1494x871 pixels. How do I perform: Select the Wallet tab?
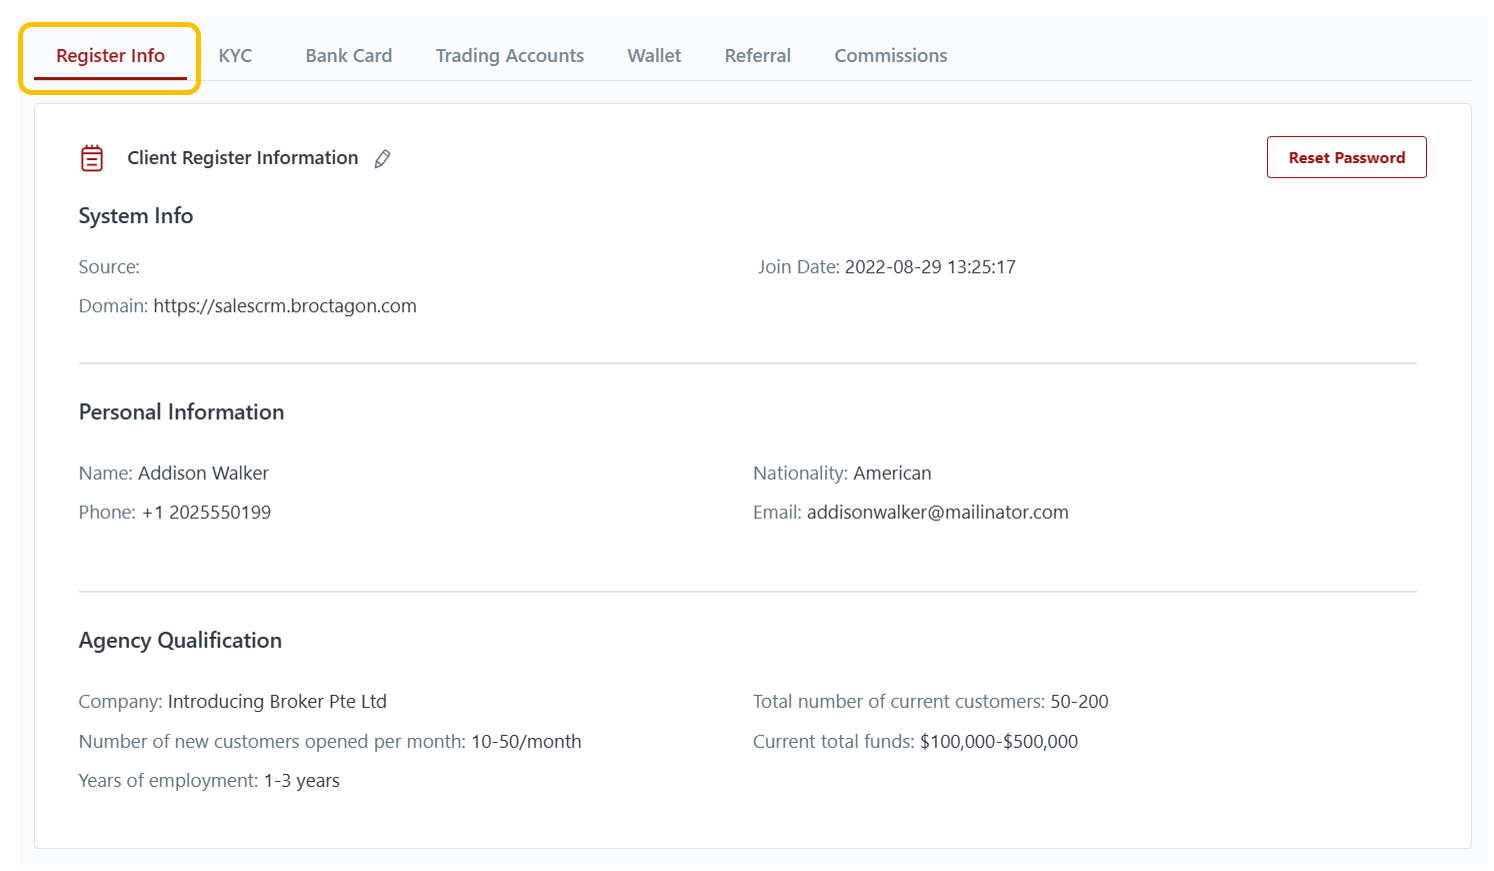(654, 56)
